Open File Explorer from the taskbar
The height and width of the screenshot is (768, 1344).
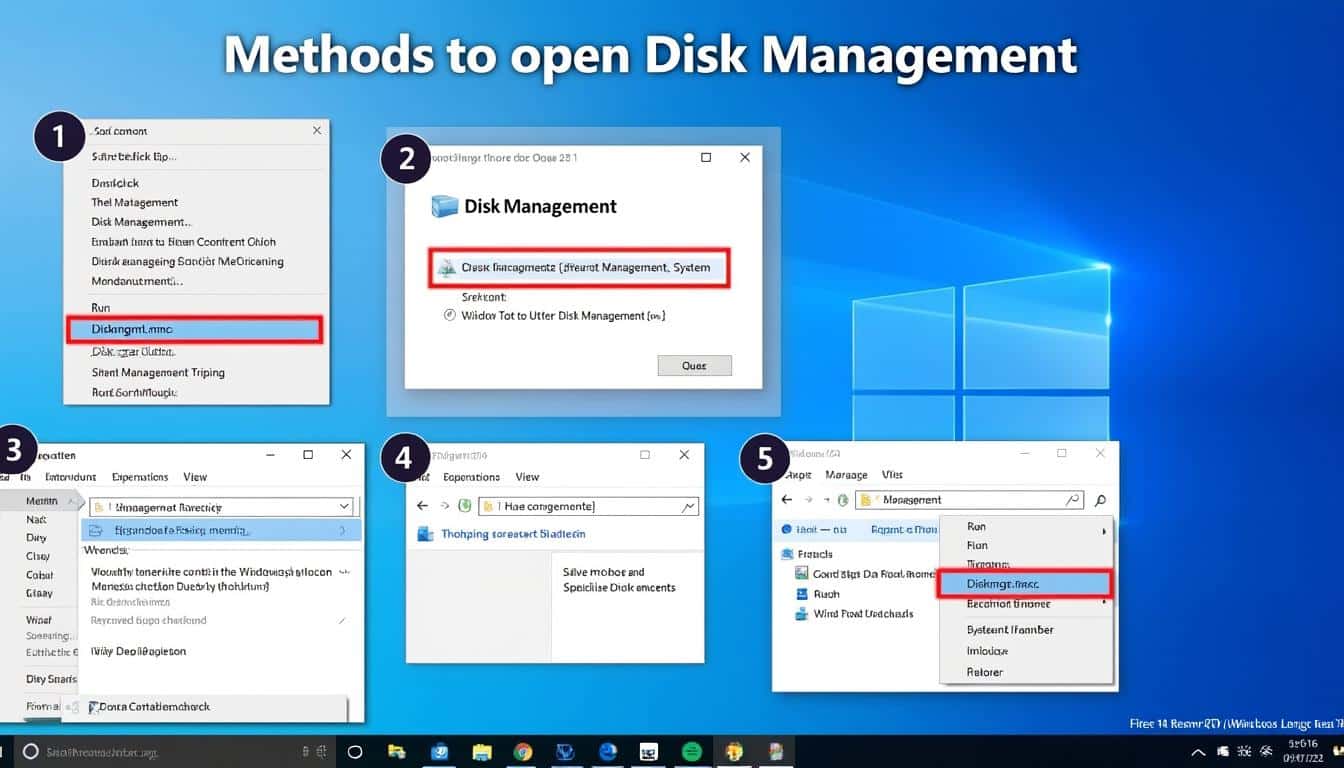pos(483,750)
